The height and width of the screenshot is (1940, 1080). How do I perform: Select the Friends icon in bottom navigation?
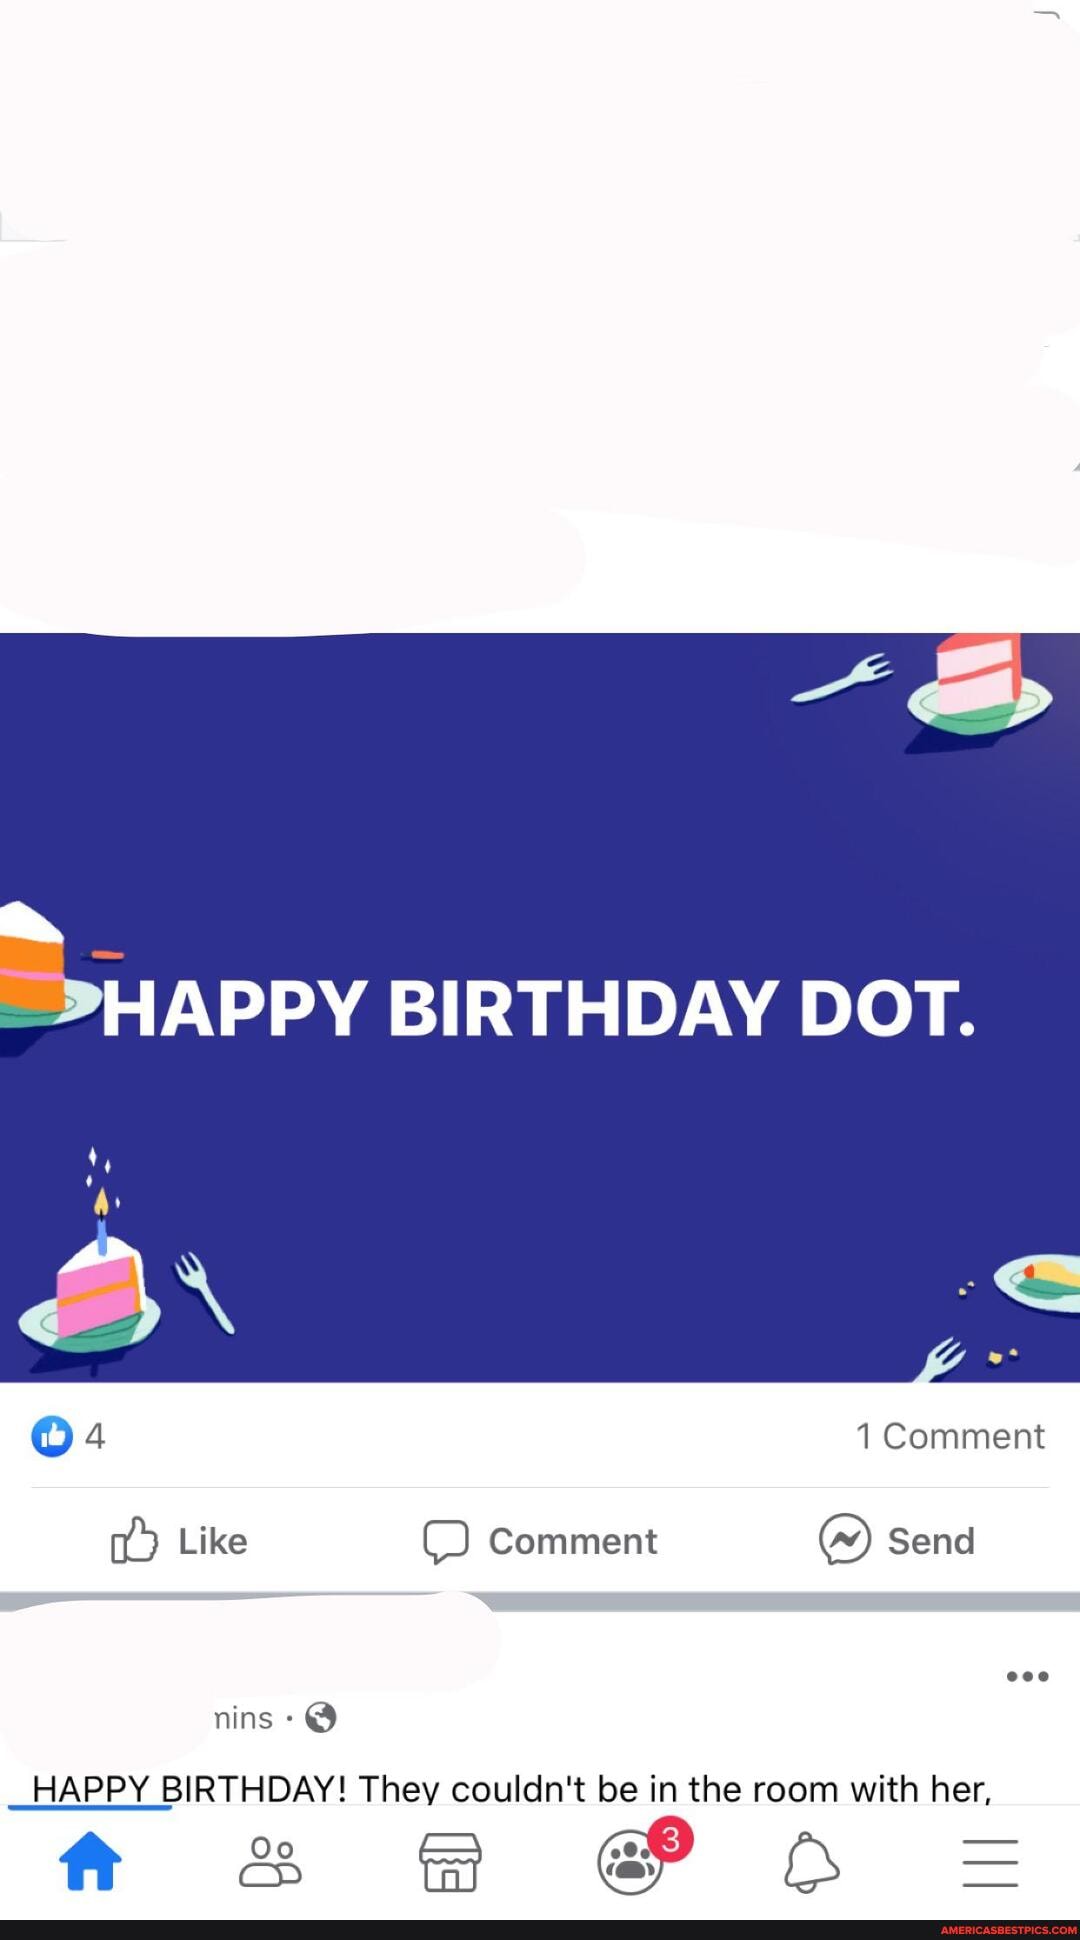(x=270, y=1860)
